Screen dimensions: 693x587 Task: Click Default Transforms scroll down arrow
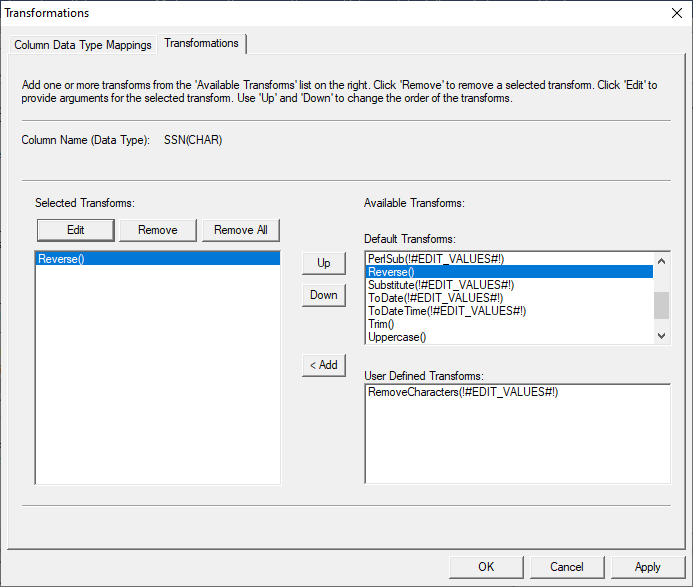pos(662,336)
